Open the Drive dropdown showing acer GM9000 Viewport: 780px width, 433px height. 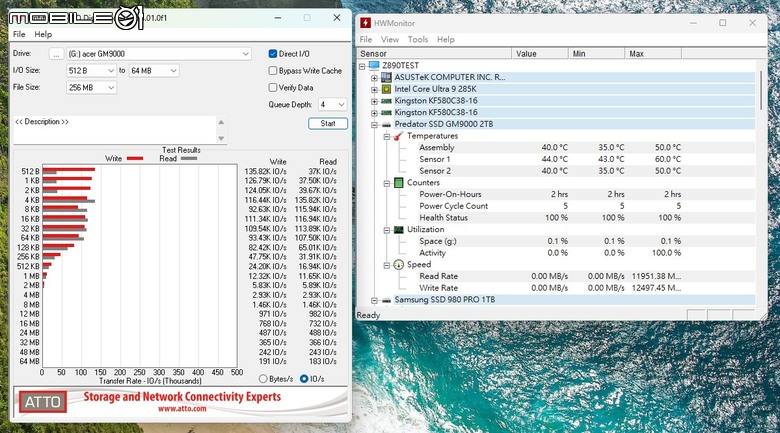pyautogui.click(x=159, y=54)
